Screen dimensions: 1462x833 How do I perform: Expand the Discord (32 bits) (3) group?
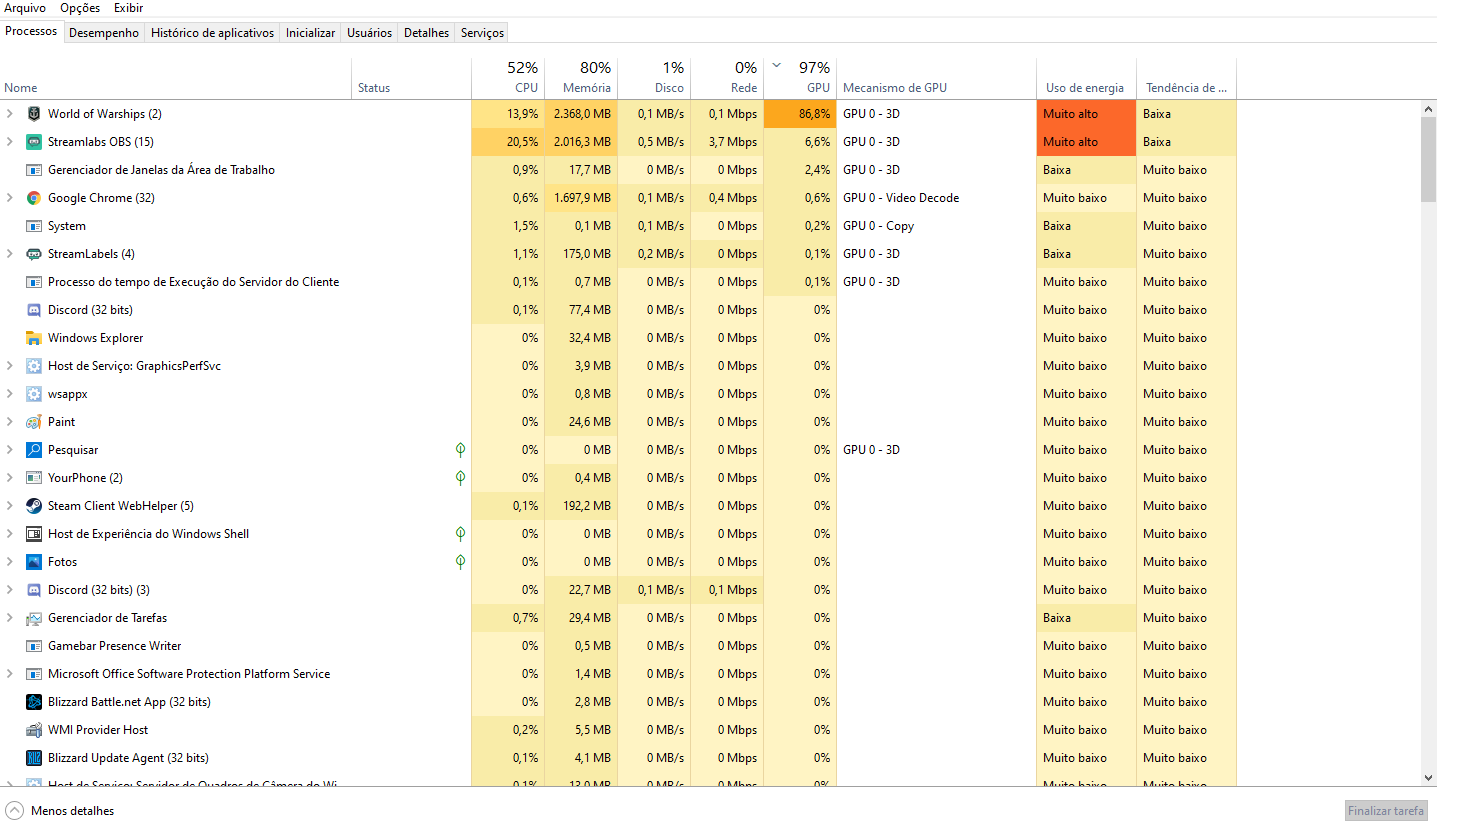[10, 590]
